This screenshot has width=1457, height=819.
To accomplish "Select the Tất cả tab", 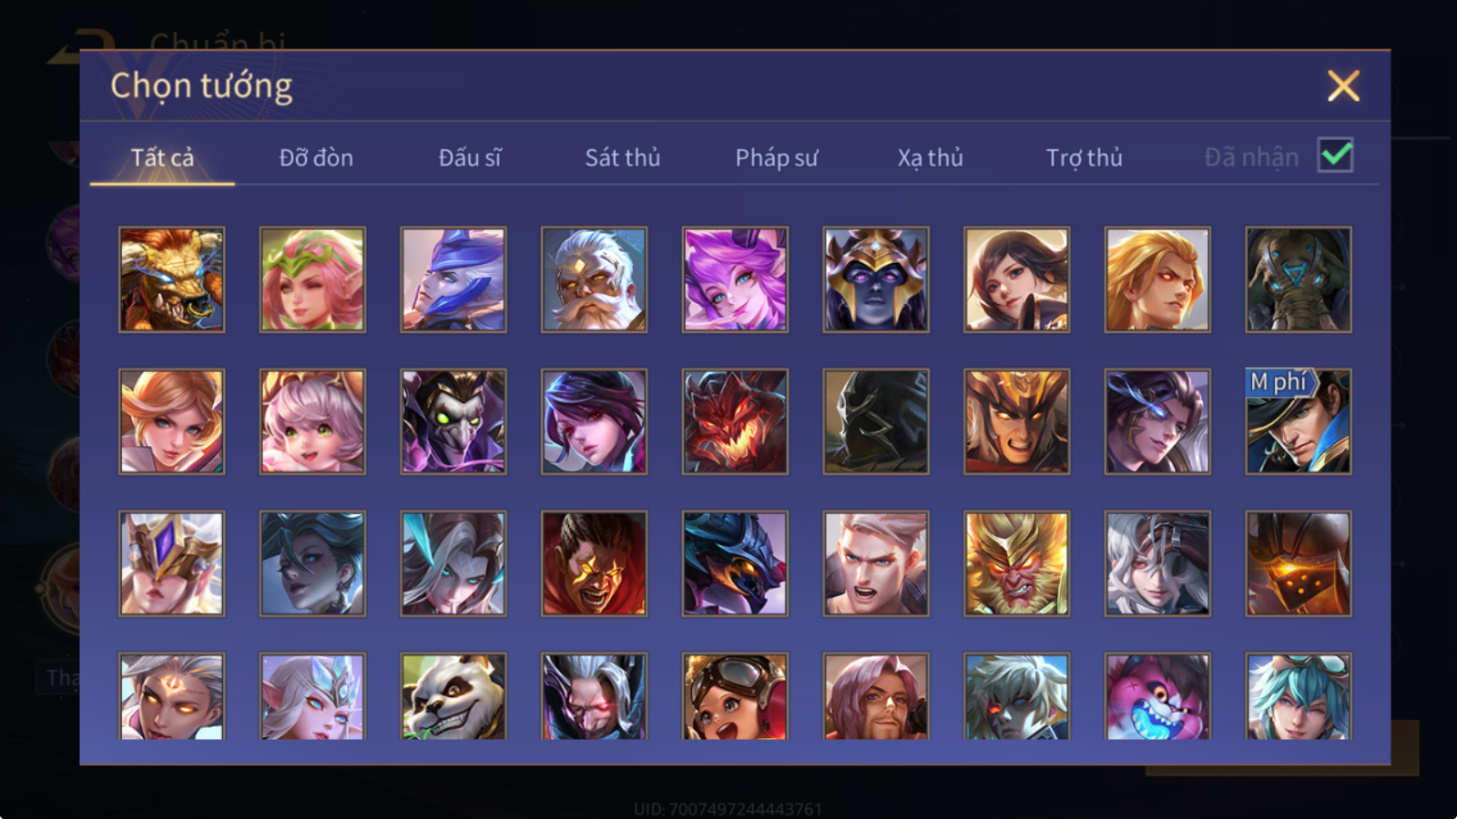I will click(x=162, y=157).
